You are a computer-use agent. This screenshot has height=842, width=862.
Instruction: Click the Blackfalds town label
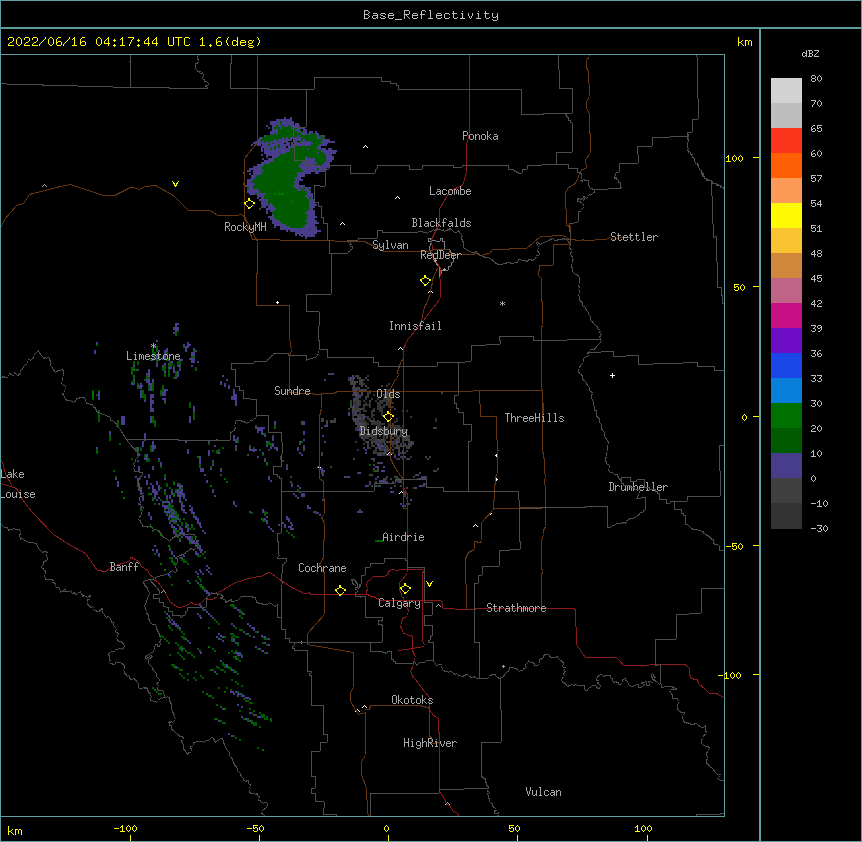(441, 223)
